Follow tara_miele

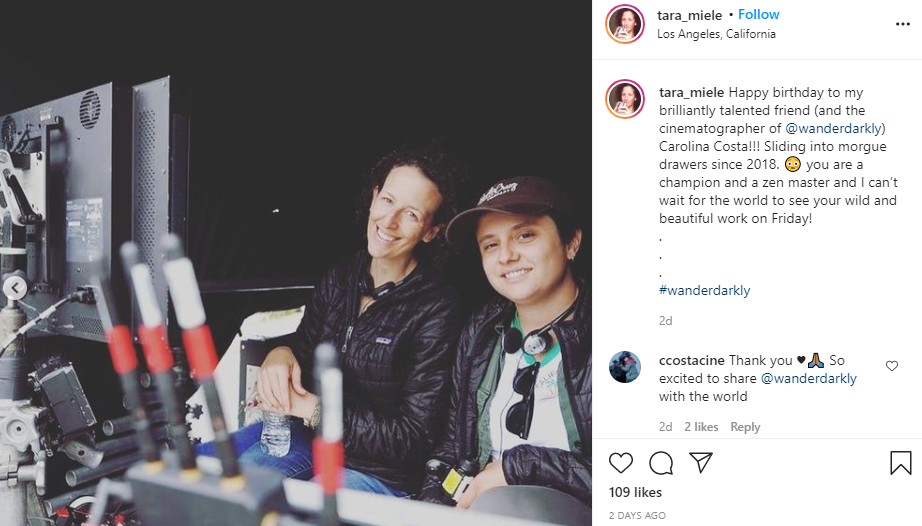pyautogui.click(x=759, y=15)
